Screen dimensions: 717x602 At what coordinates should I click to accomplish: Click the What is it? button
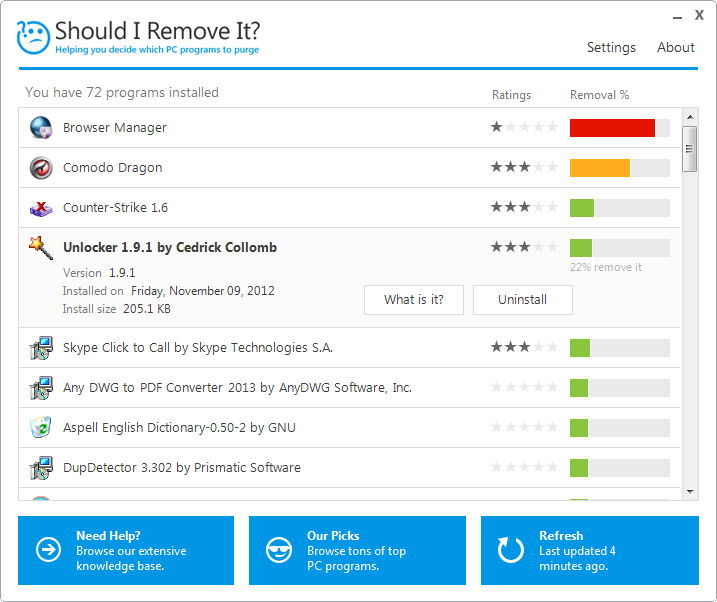pos(414,300)
